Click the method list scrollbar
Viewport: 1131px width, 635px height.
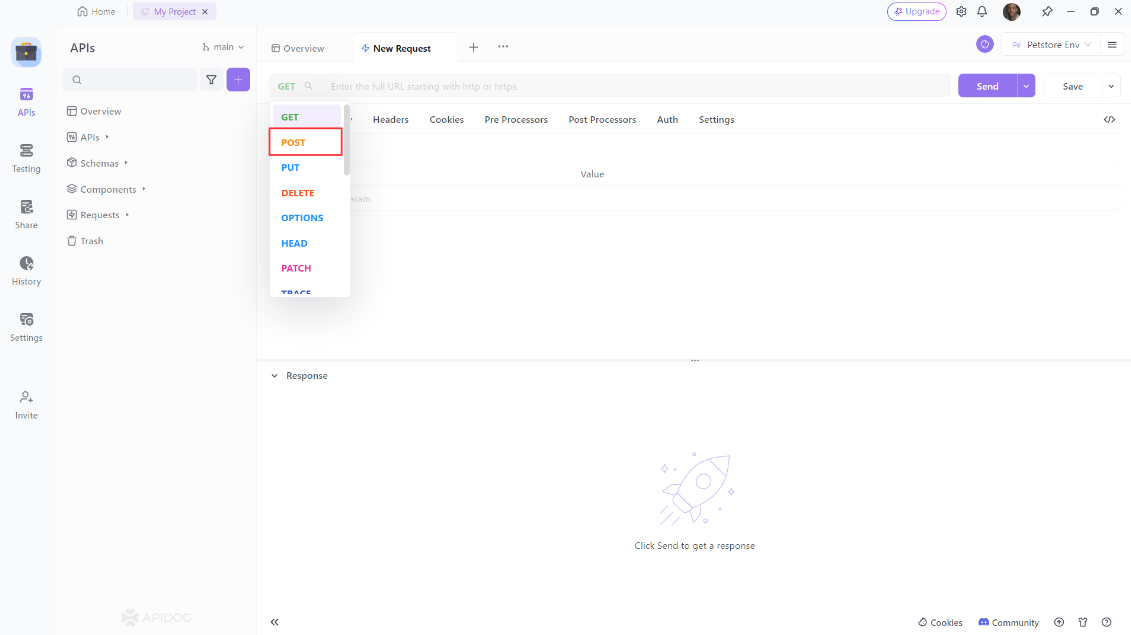point(347,140)
